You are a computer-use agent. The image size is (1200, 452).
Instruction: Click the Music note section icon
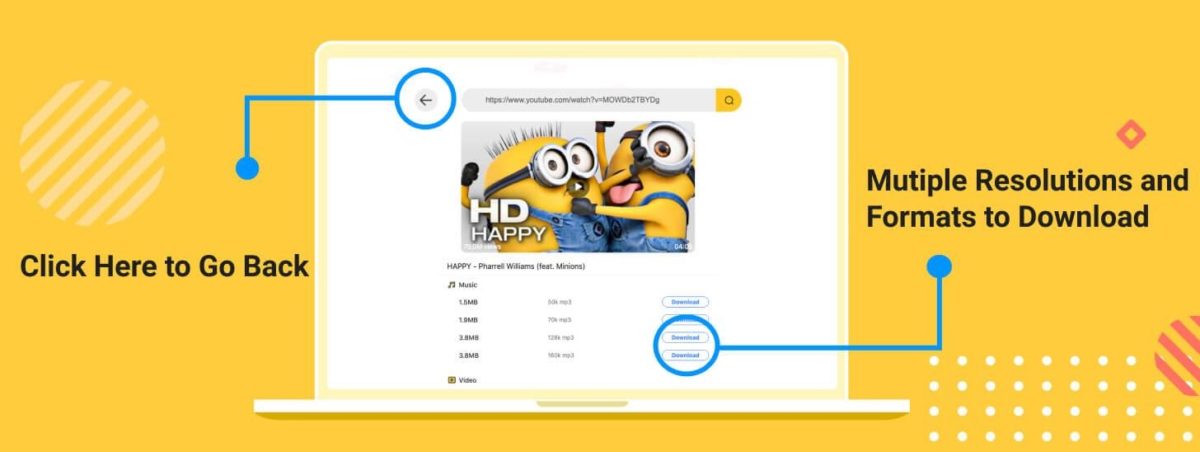click(451, 285)
